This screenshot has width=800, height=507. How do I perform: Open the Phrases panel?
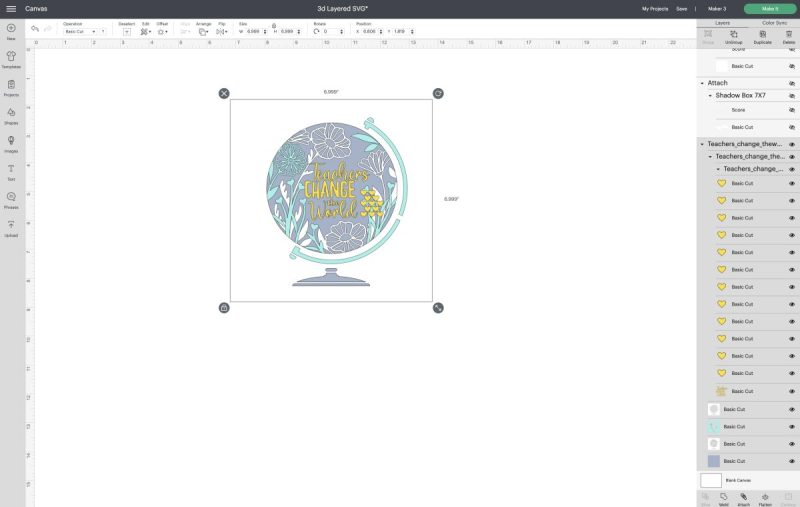pos(11,196)
